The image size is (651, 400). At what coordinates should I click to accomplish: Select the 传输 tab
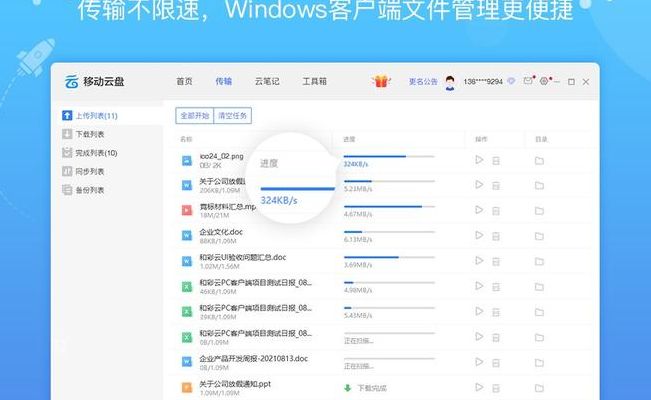click(223, 81)
